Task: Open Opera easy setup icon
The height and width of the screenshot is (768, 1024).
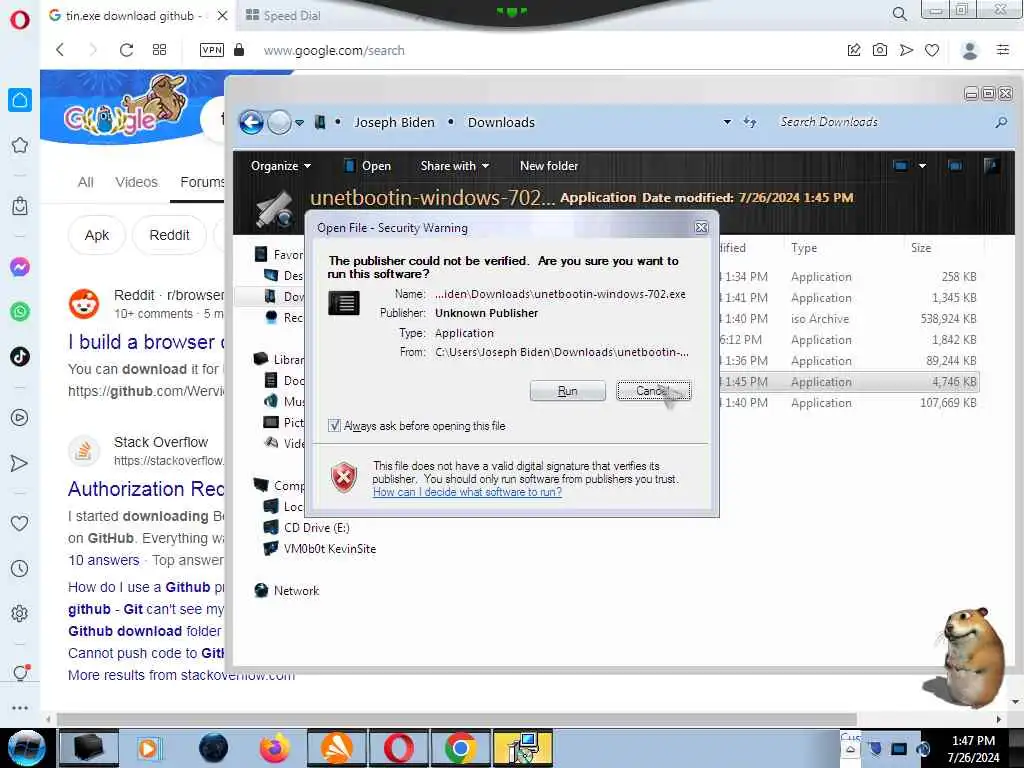Action: click(1003, 50)
